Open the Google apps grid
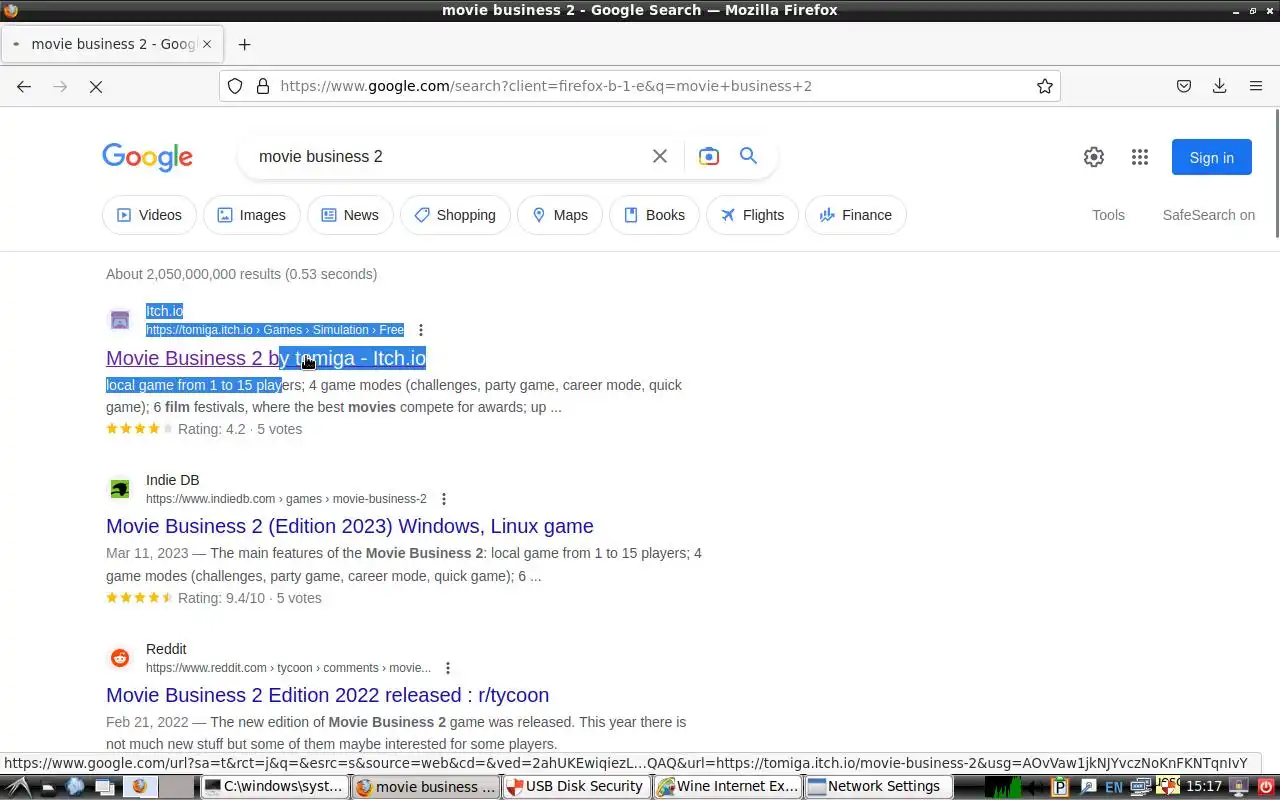This screenshot has width=1280, height=800. (x=1140, y=157)
